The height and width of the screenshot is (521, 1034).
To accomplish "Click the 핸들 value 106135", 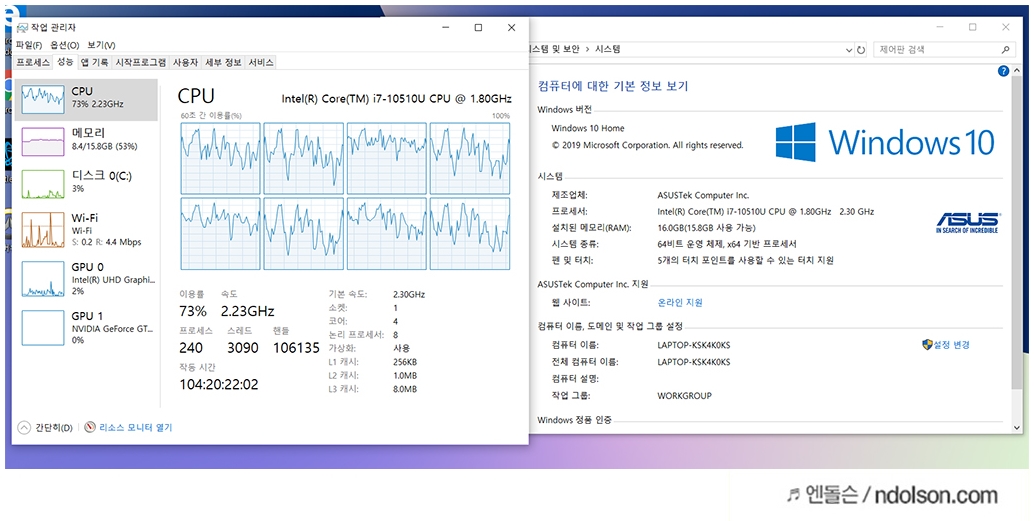I will [296, 348].
